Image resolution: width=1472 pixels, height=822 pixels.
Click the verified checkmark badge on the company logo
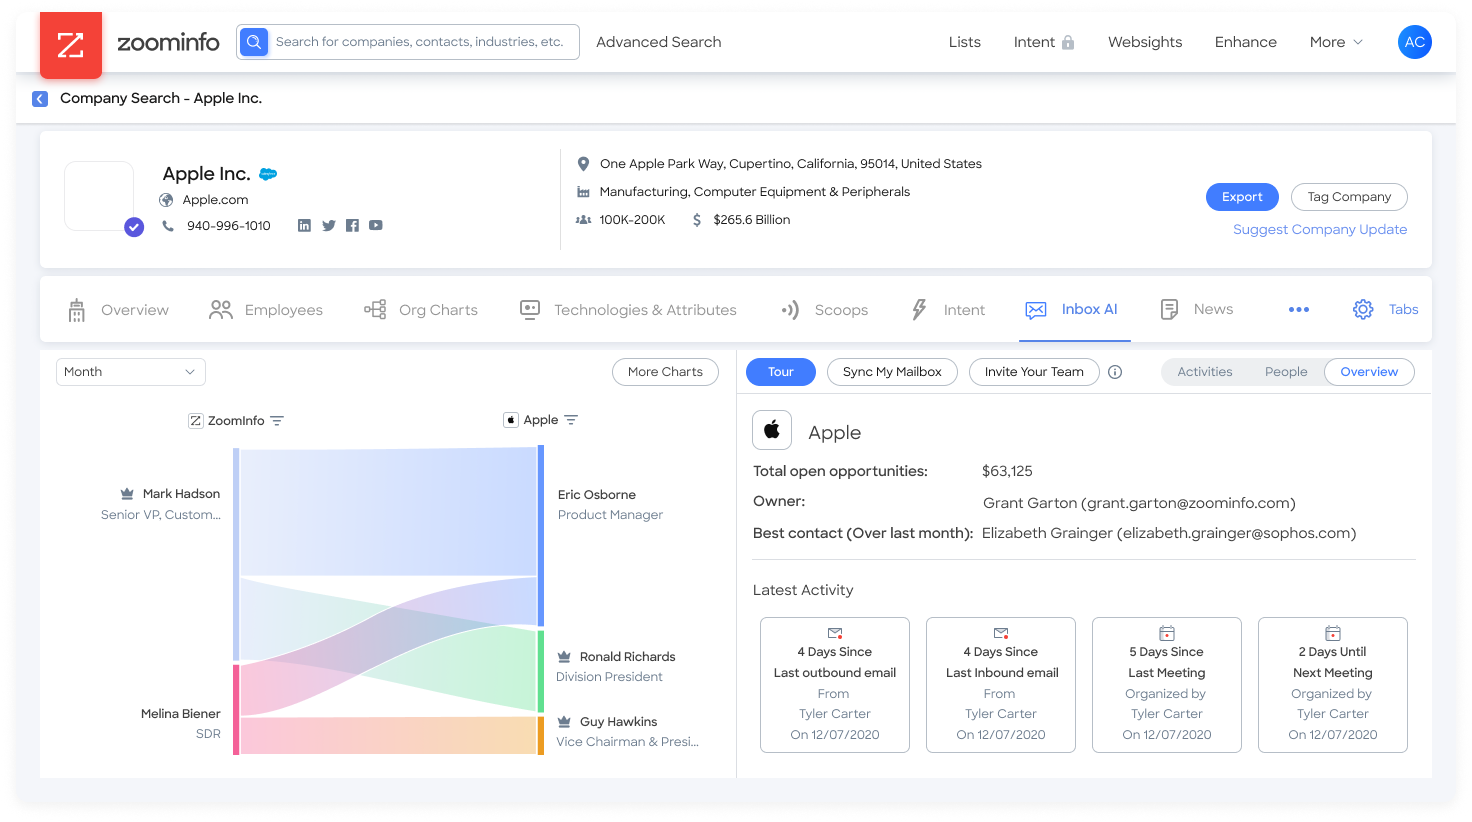pos(134,227)
